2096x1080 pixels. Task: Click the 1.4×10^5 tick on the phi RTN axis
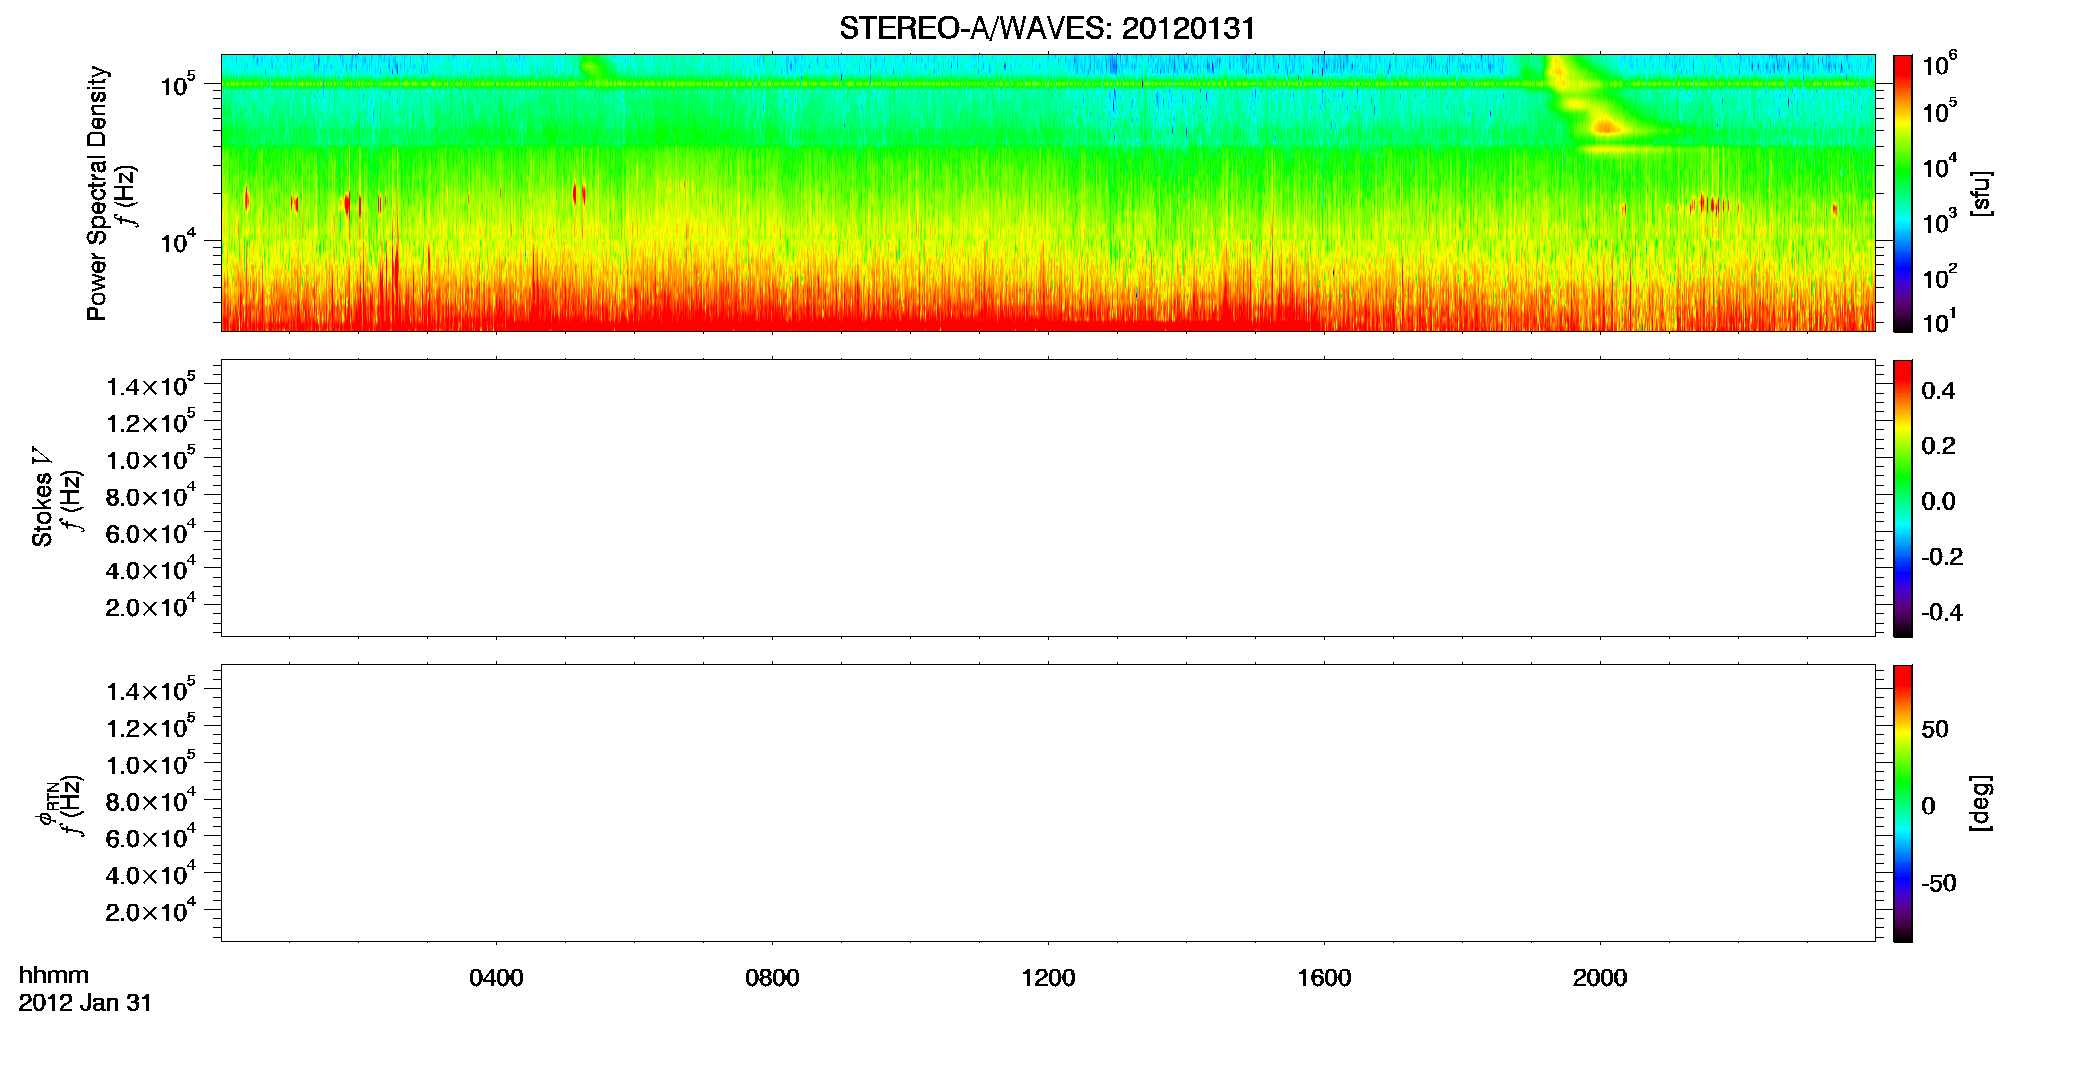151,690
